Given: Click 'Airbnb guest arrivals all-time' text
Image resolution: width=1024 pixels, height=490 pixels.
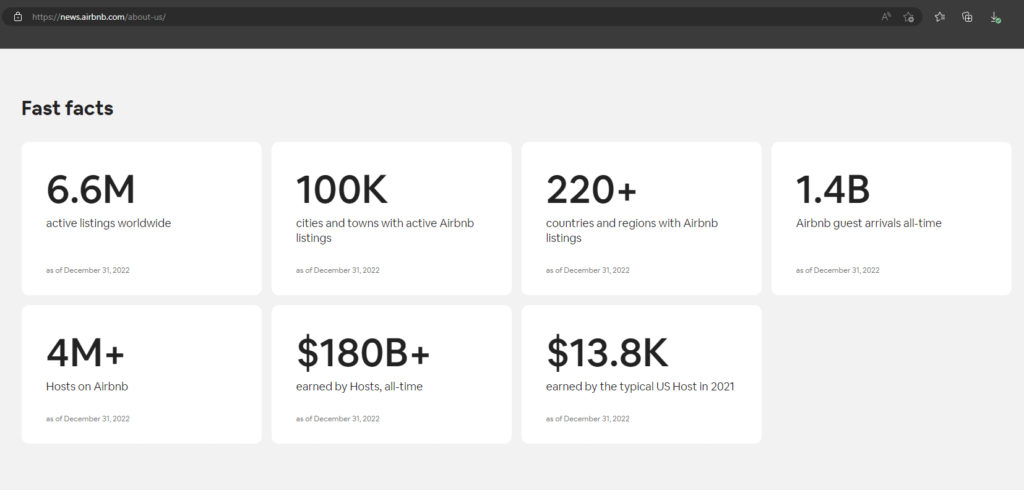Looking at the screenshot, I should pos(869,223).
